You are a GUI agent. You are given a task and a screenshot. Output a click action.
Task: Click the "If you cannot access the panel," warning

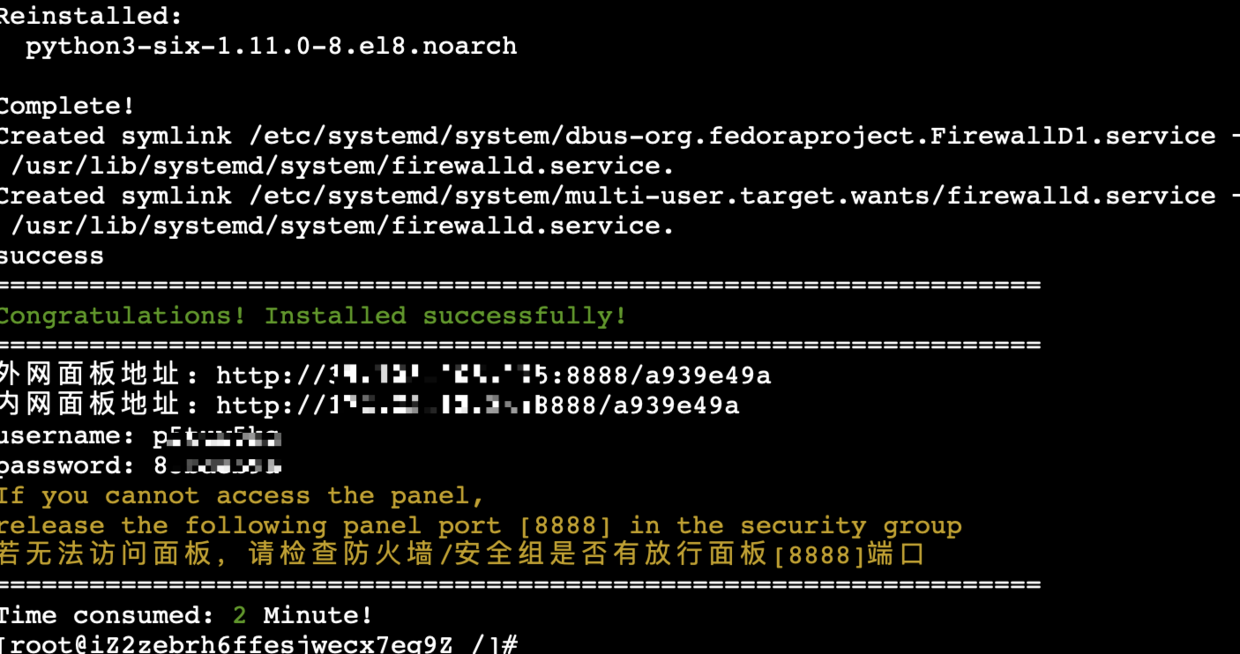pos(241,496)
